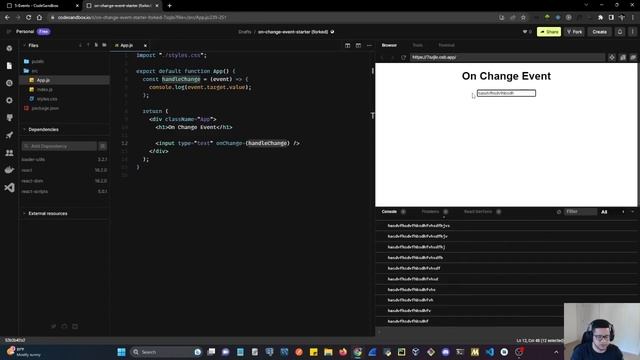Screen dimensions: 640x360
Task: Open styles.css in the file tree
Action: point(47,99)
